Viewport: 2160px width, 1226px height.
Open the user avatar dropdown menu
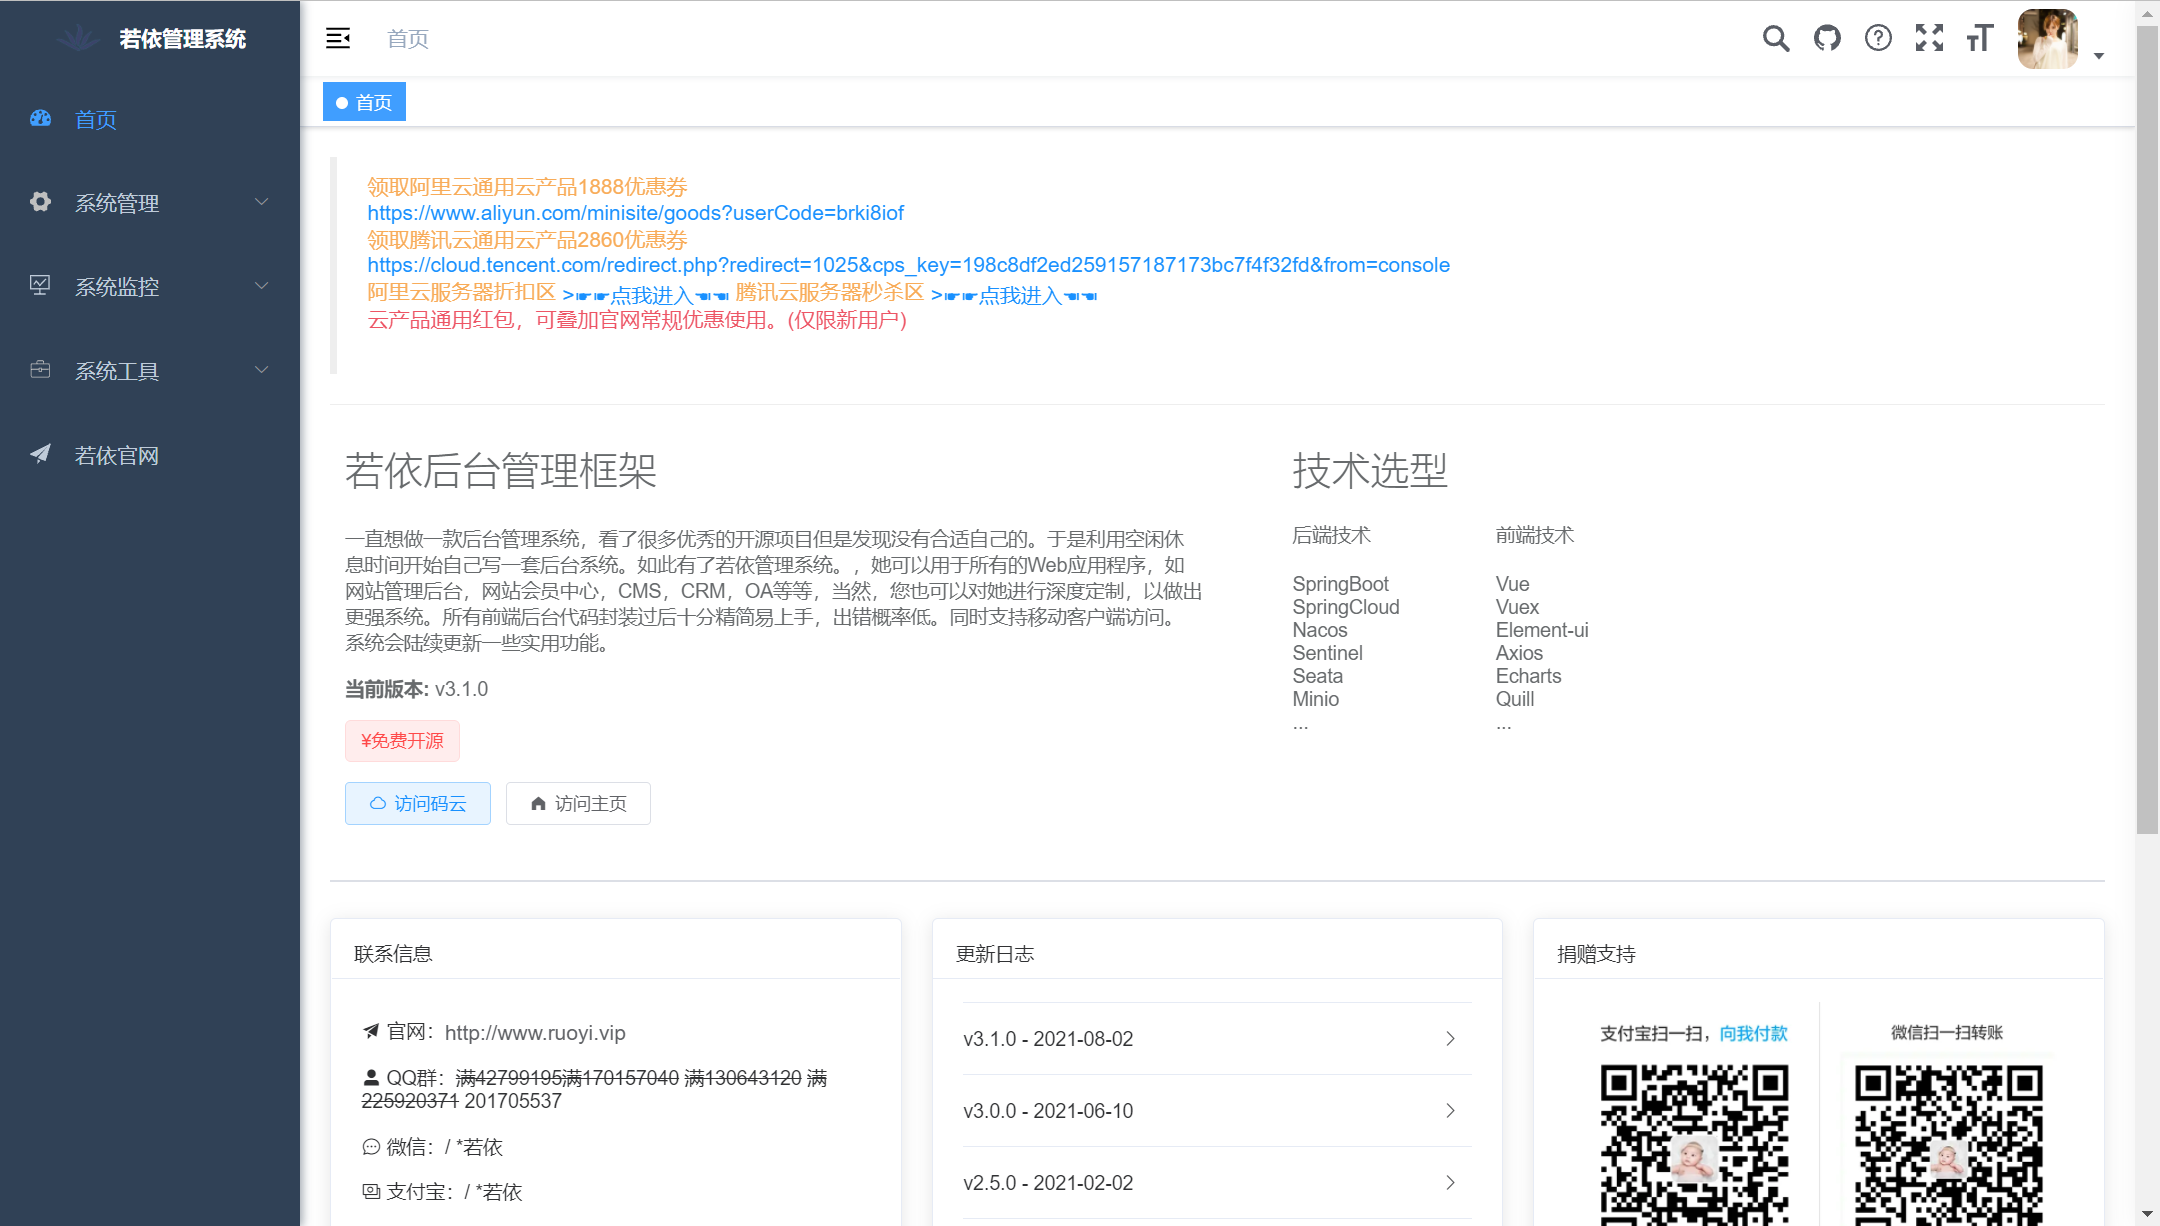coord(2047,38)
